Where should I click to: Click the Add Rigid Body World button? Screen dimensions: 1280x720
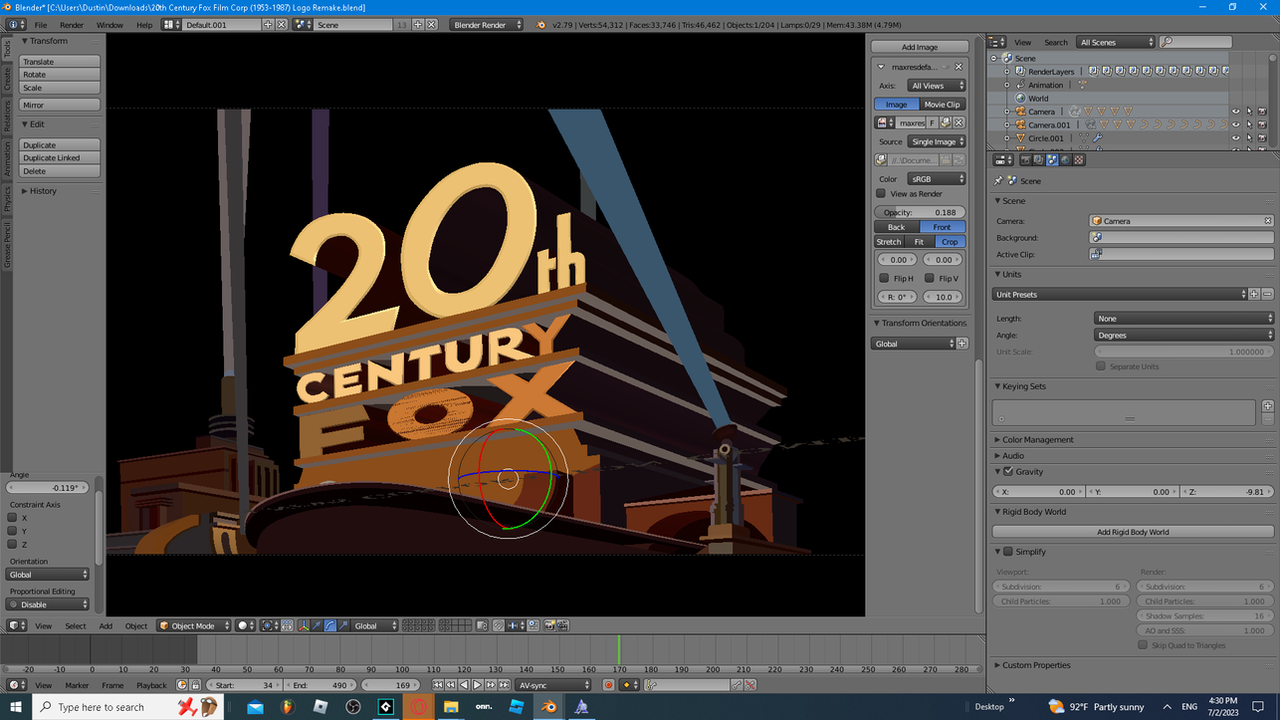coord(1133,532)
